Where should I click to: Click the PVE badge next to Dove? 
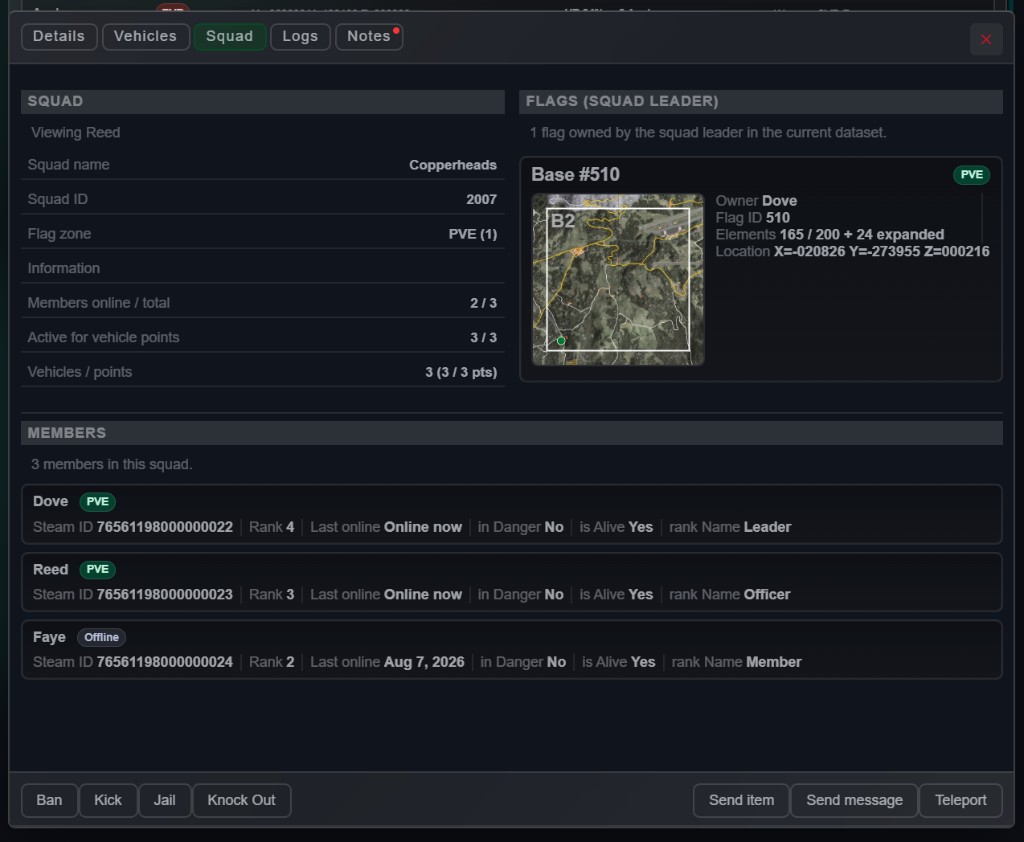coord(97,502)
